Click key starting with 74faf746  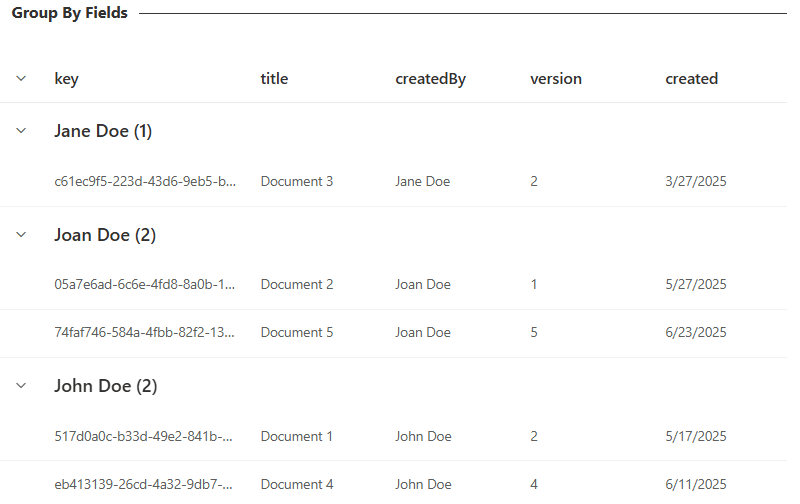pos(145,333)
